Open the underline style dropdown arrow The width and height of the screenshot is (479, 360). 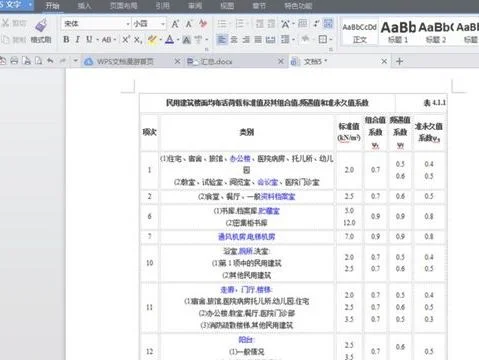[x=97, y=40]
